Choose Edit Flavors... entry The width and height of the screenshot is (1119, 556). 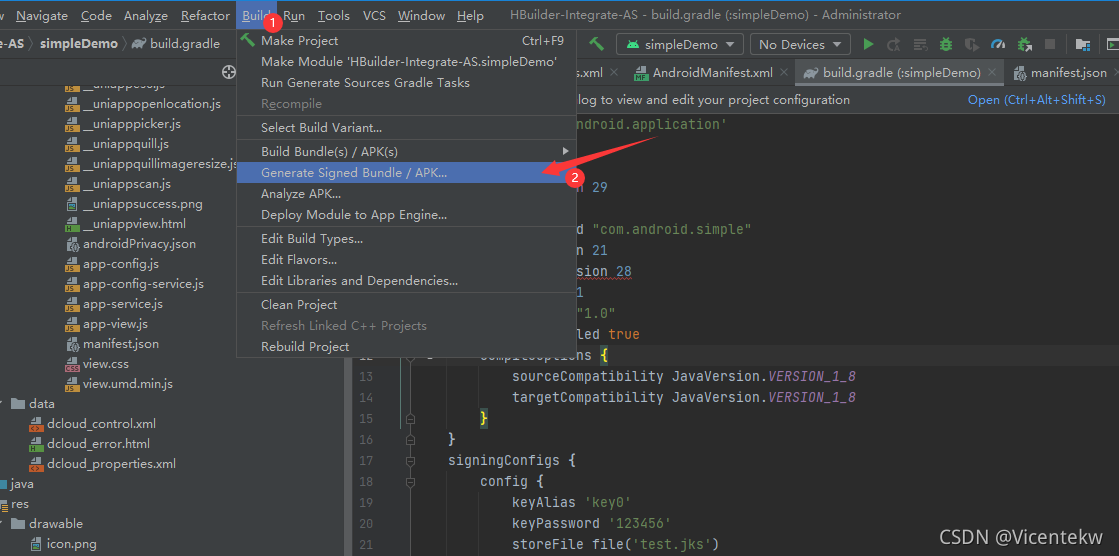coord(406,260)
